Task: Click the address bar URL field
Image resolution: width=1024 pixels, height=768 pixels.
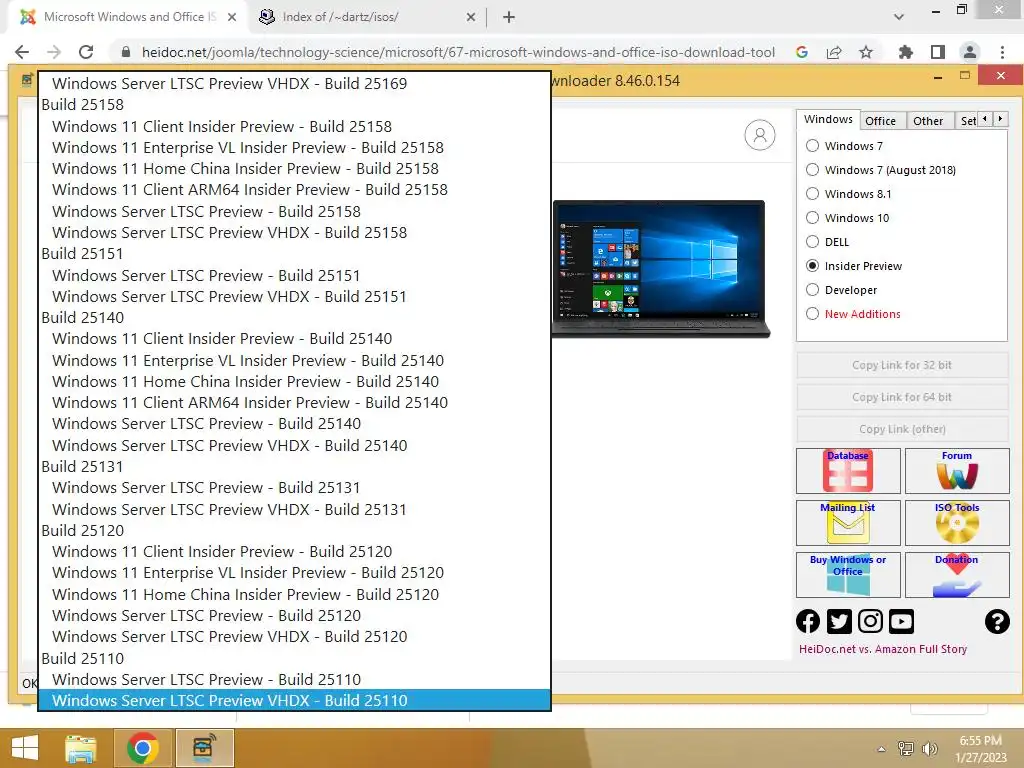Action: pyautogui.click(x=458, y=52)
